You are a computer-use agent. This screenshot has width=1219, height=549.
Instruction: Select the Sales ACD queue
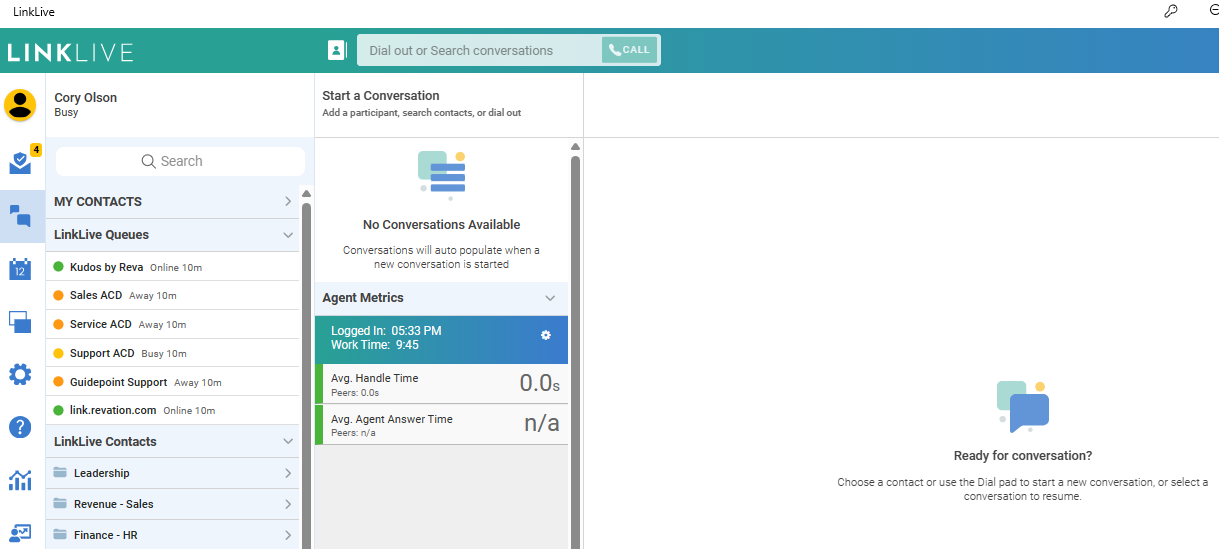[96, 295]
